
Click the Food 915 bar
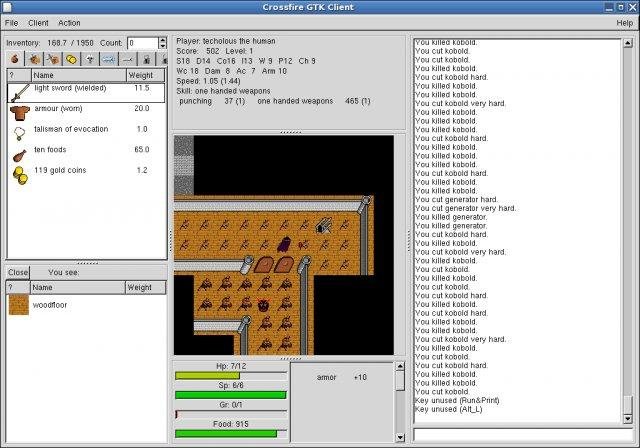231,433
